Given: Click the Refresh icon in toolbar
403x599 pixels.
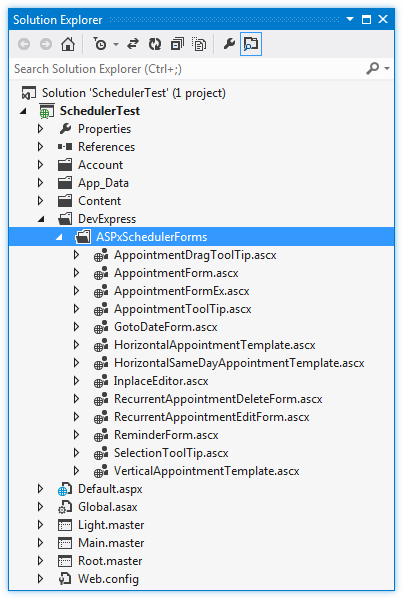Looking at the screenshot, I should click(155, 44).
